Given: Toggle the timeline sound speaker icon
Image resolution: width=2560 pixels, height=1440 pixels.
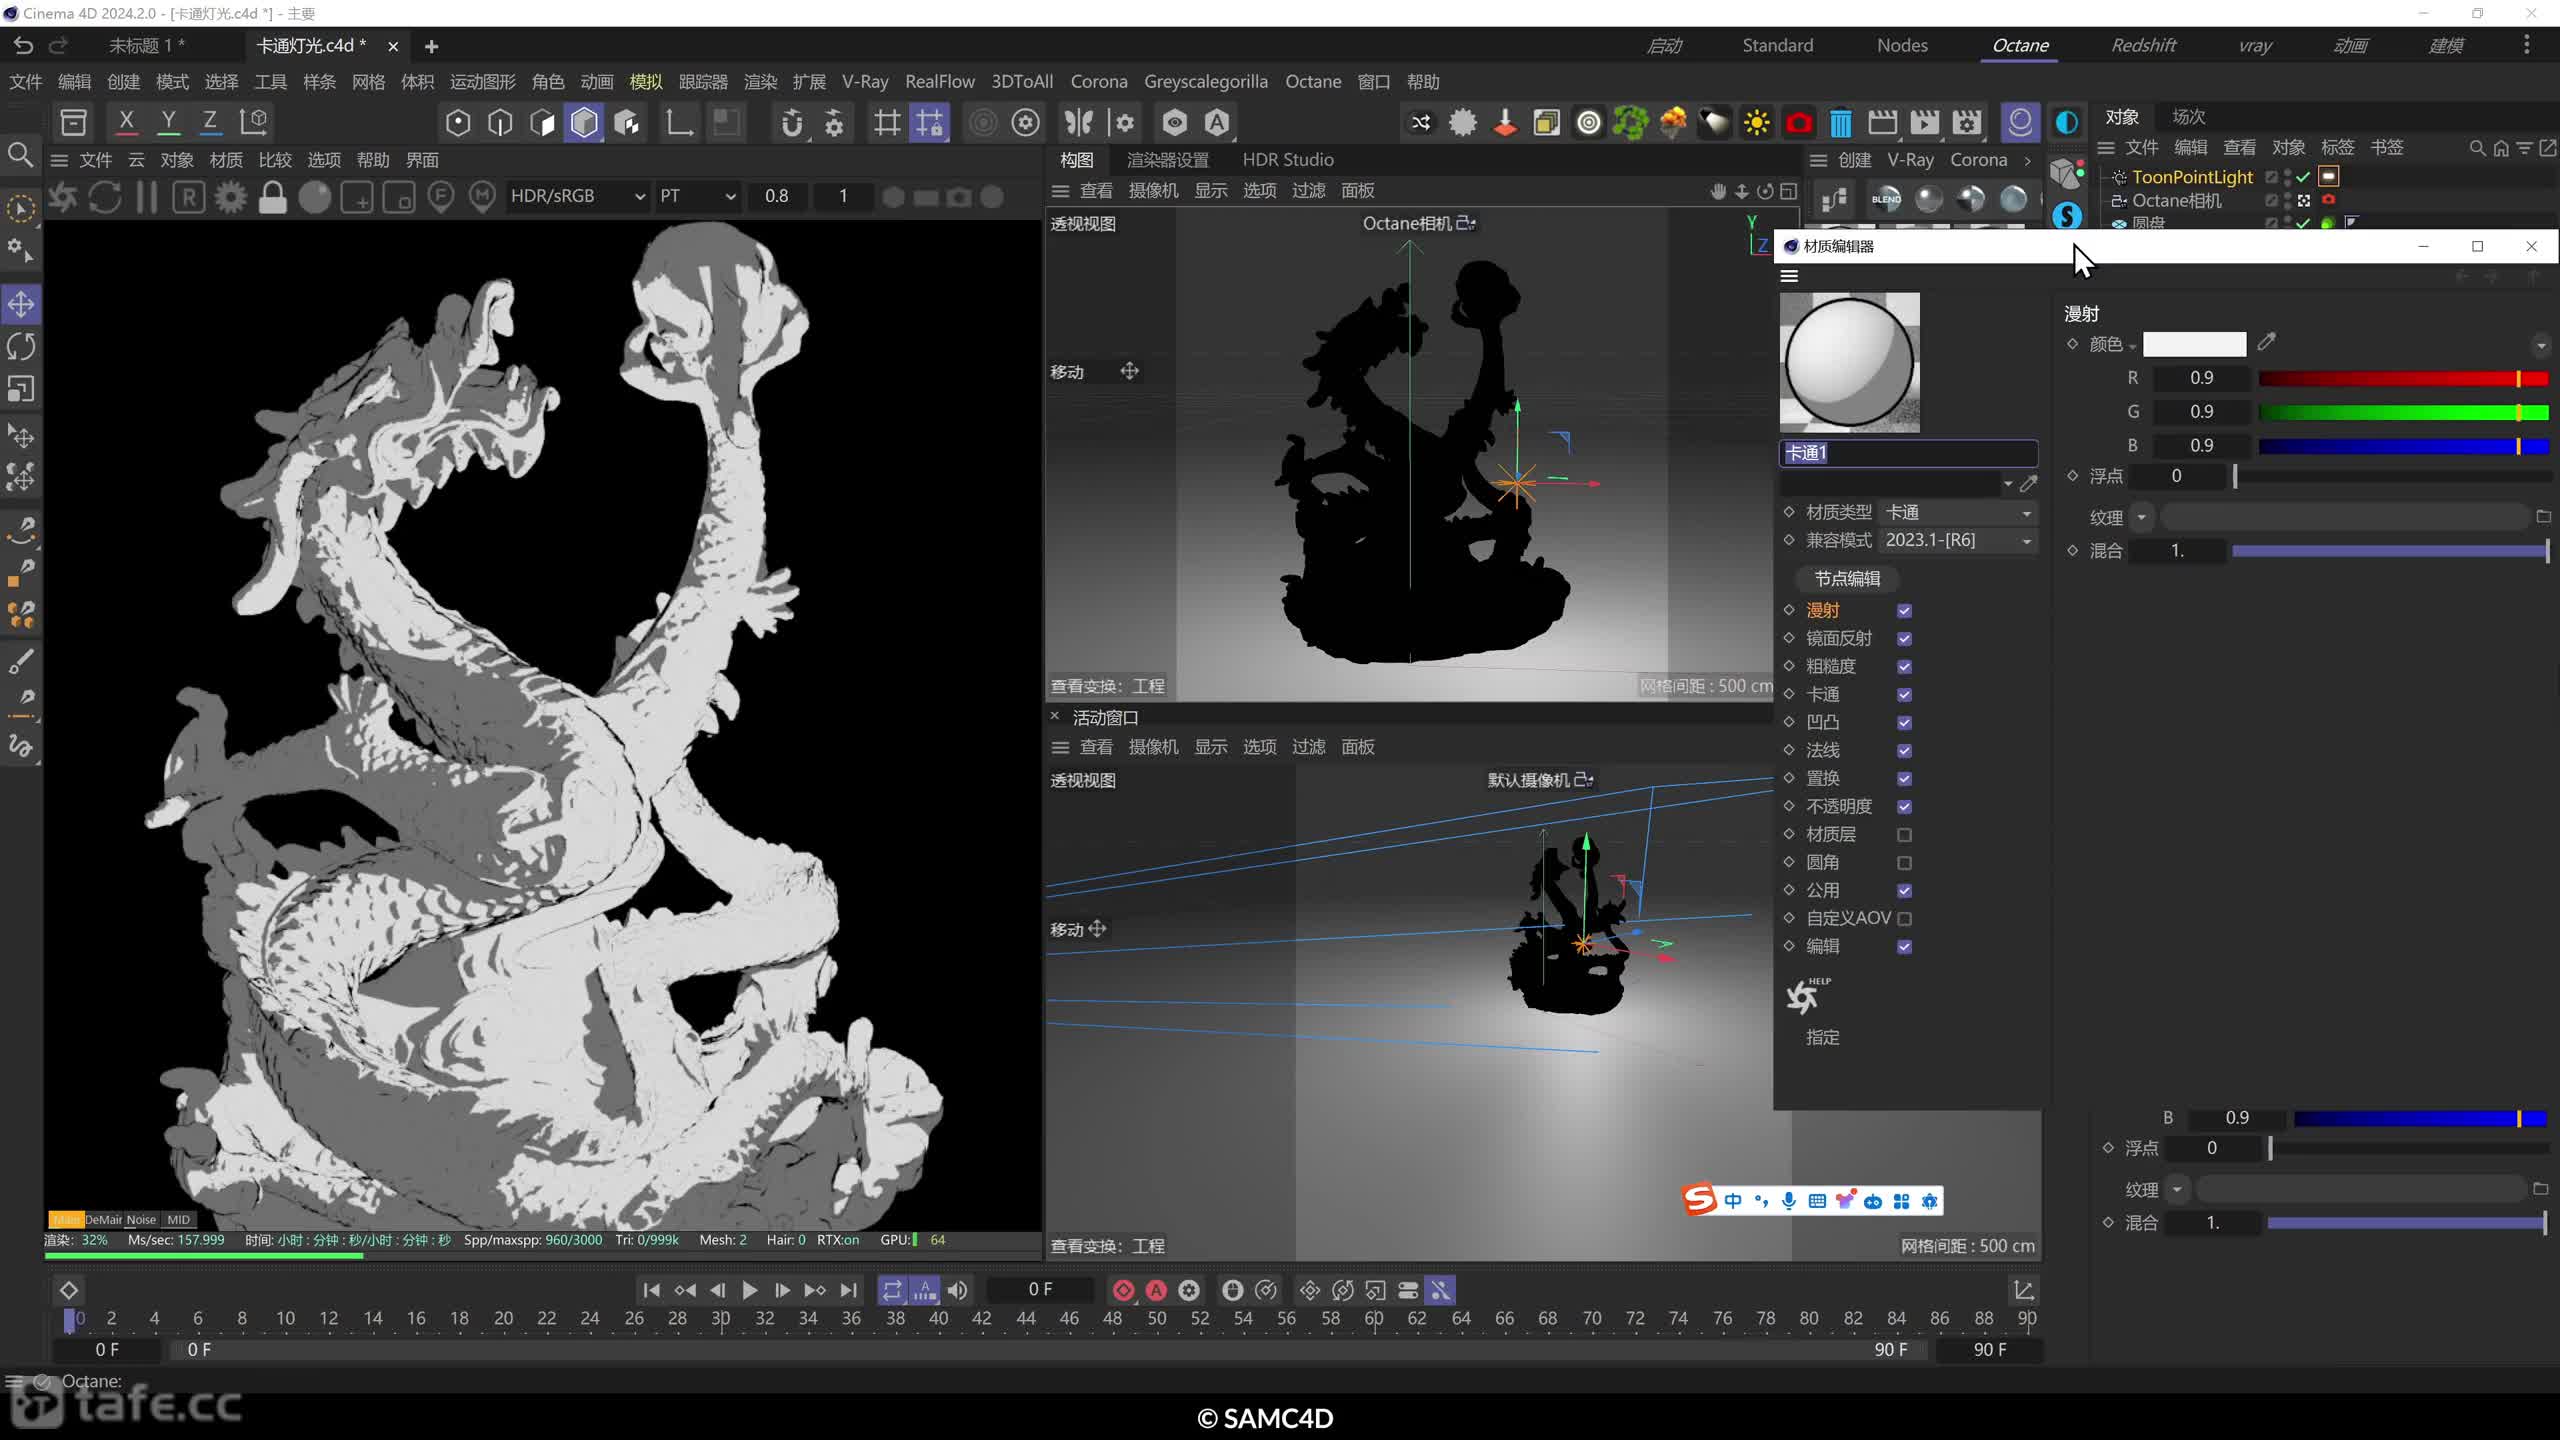Looking at the screenshot, I should coord(957,1290).
